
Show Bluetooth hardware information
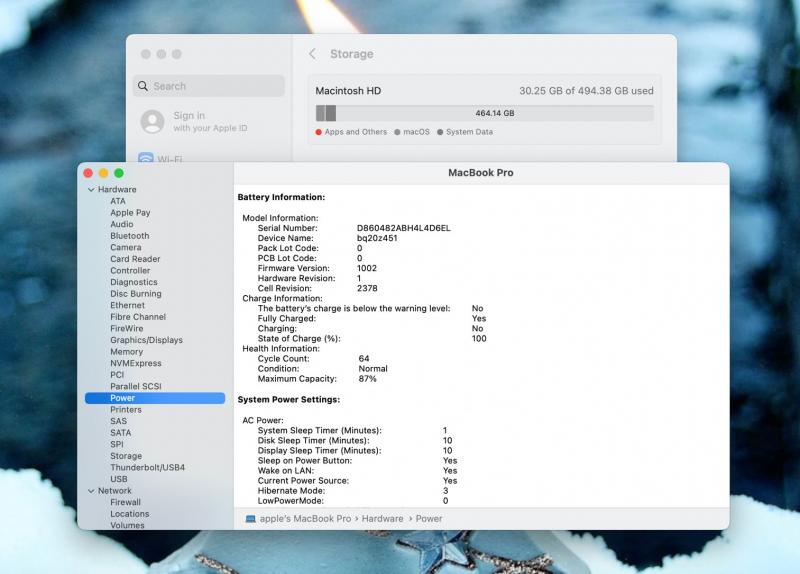[130, 236]
